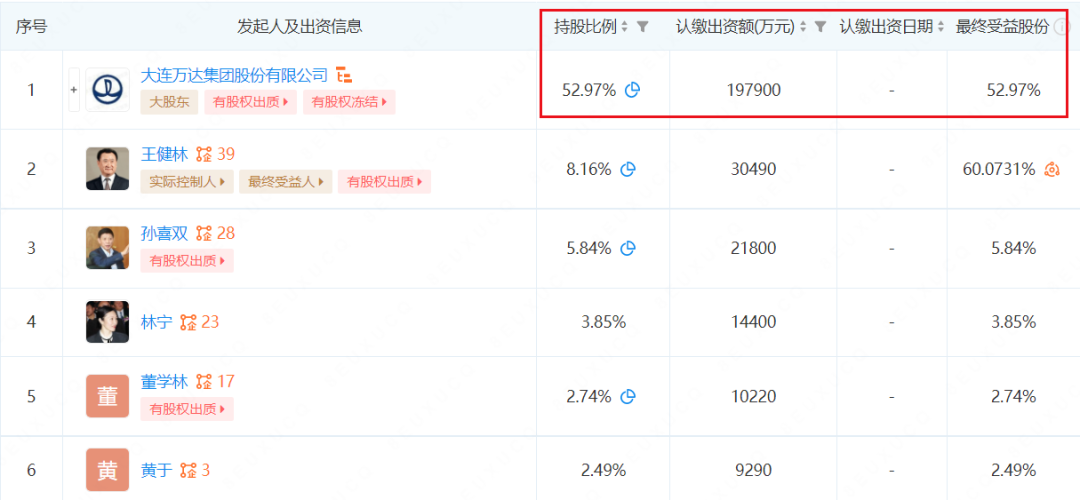
Task: Sort by 认缴出资日期 column arrows
Action: click(x=942, y=27)
